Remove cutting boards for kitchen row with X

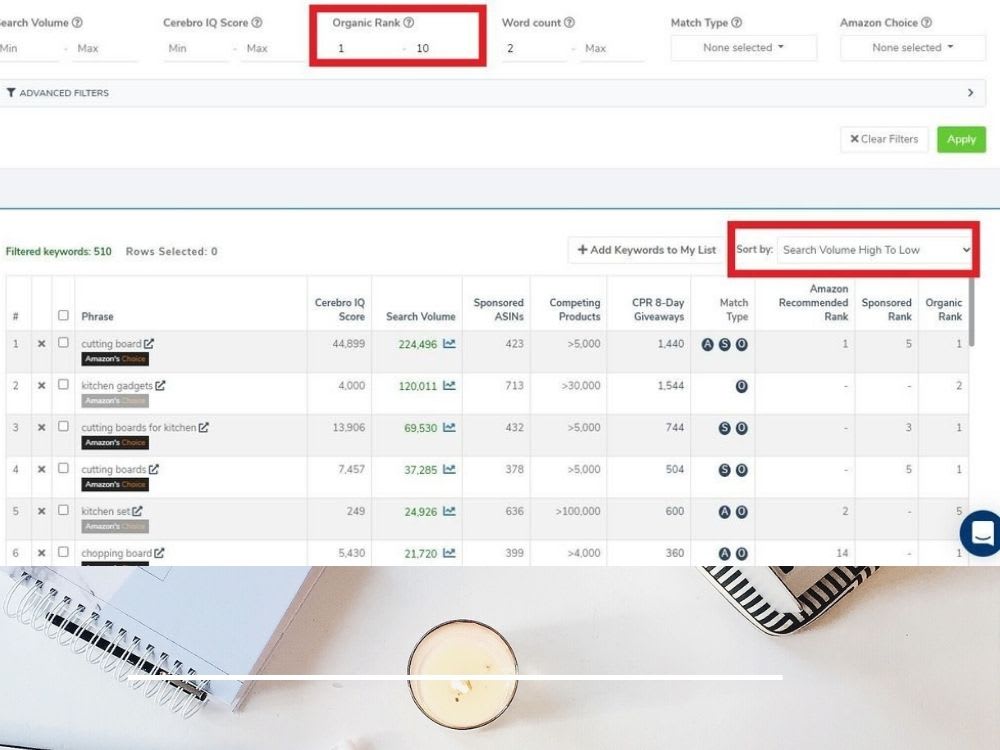[41, 427]
